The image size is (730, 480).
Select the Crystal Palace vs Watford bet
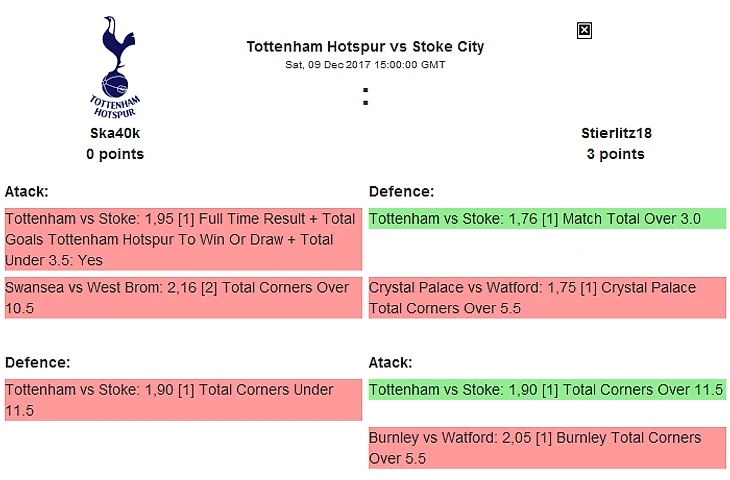[546, 297]
